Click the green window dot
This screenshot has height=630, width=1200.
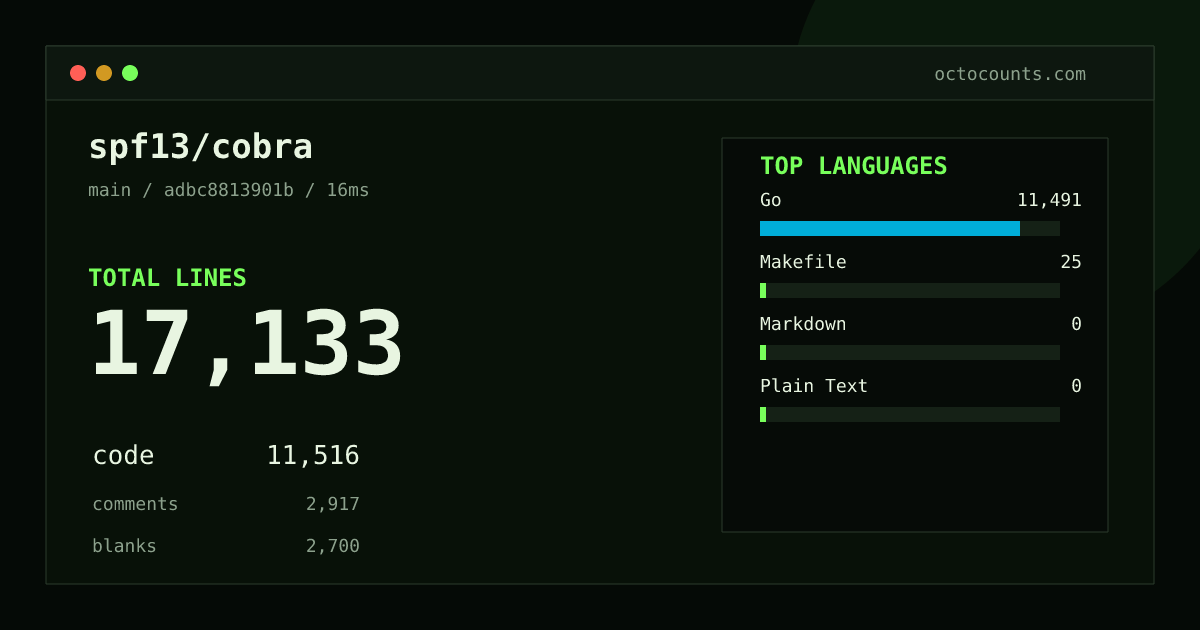point(130,73)
